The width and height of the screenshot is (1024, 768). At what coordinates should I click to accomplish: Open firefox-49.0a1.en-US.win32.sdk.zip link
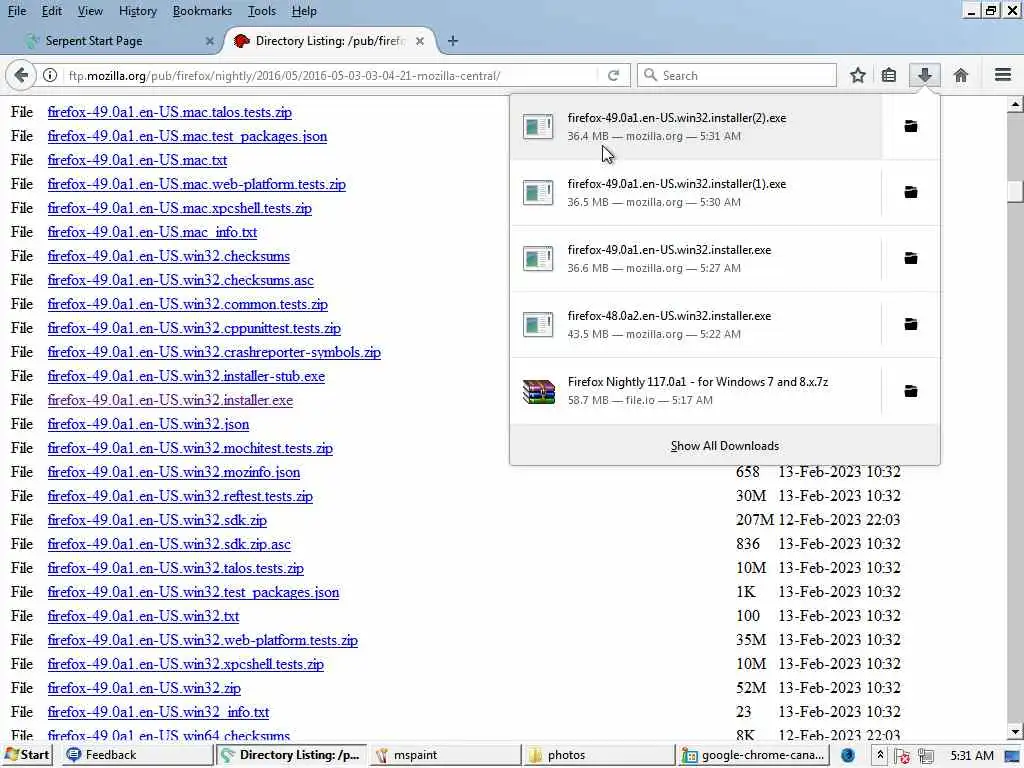[x=157, y=520]
